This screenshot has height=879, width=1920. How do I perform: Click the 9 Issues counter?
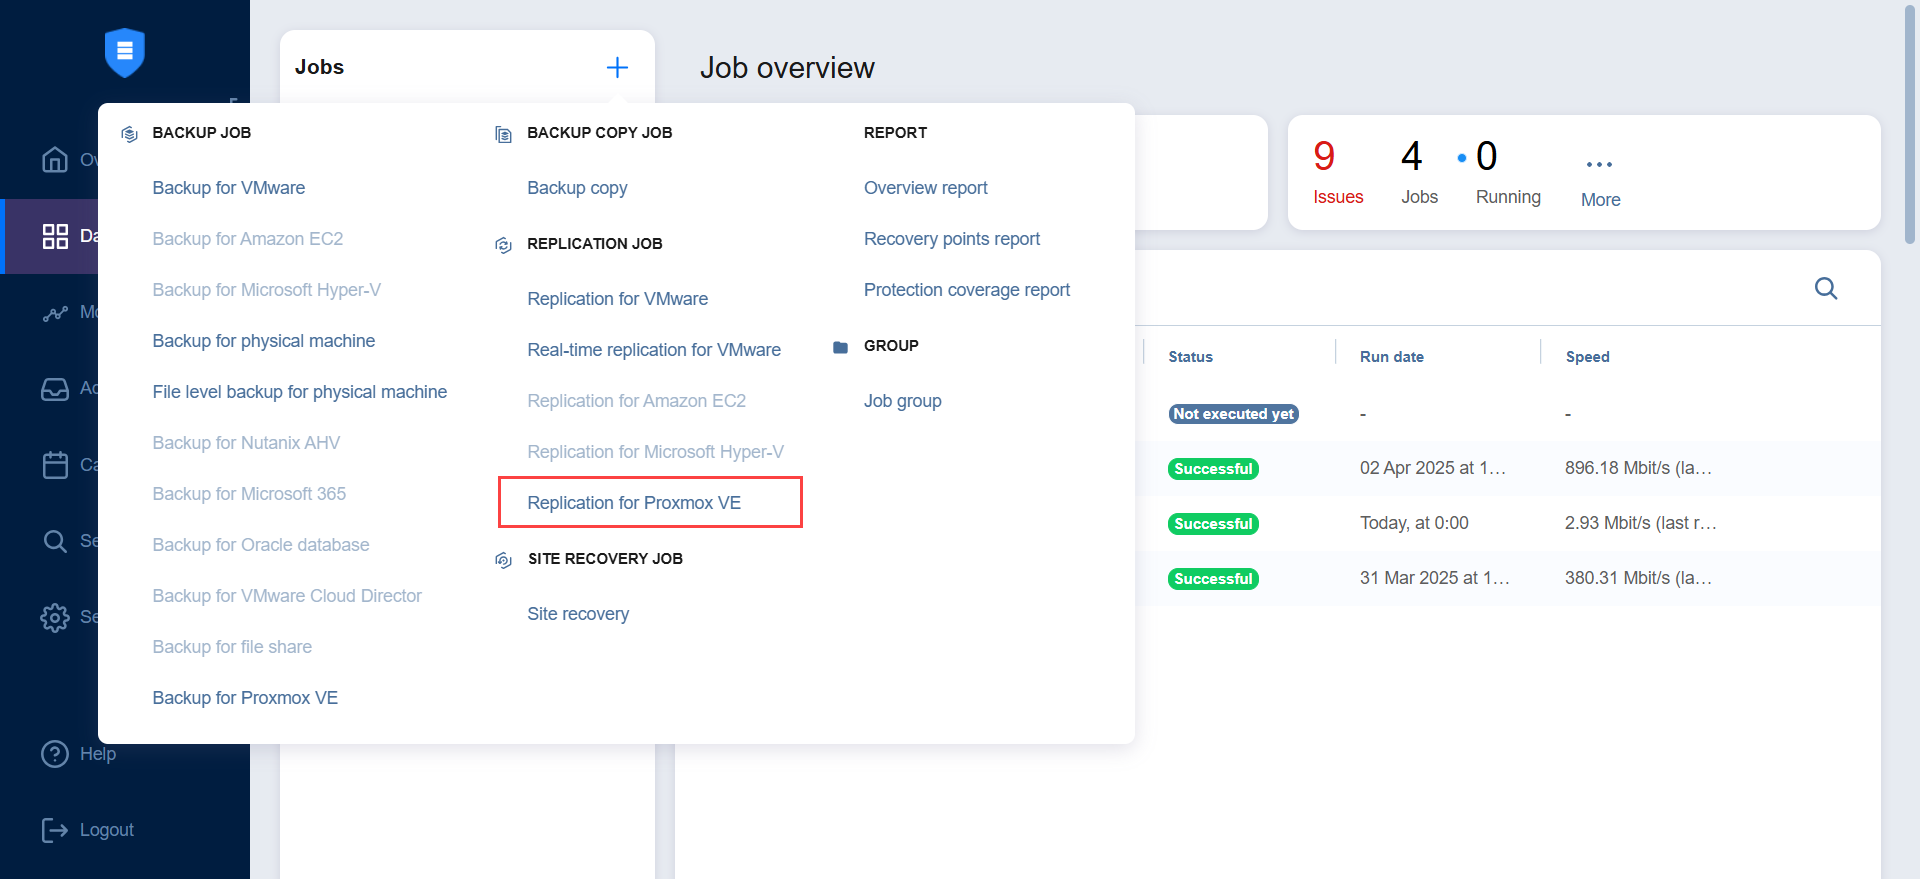pyautogui.click(x=1337, y=172)
